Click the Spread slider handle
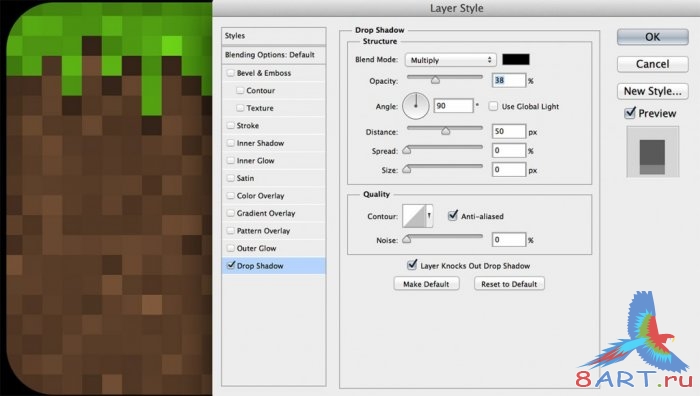This screenshot has height=396, width=700. click(x=407, y=150)
